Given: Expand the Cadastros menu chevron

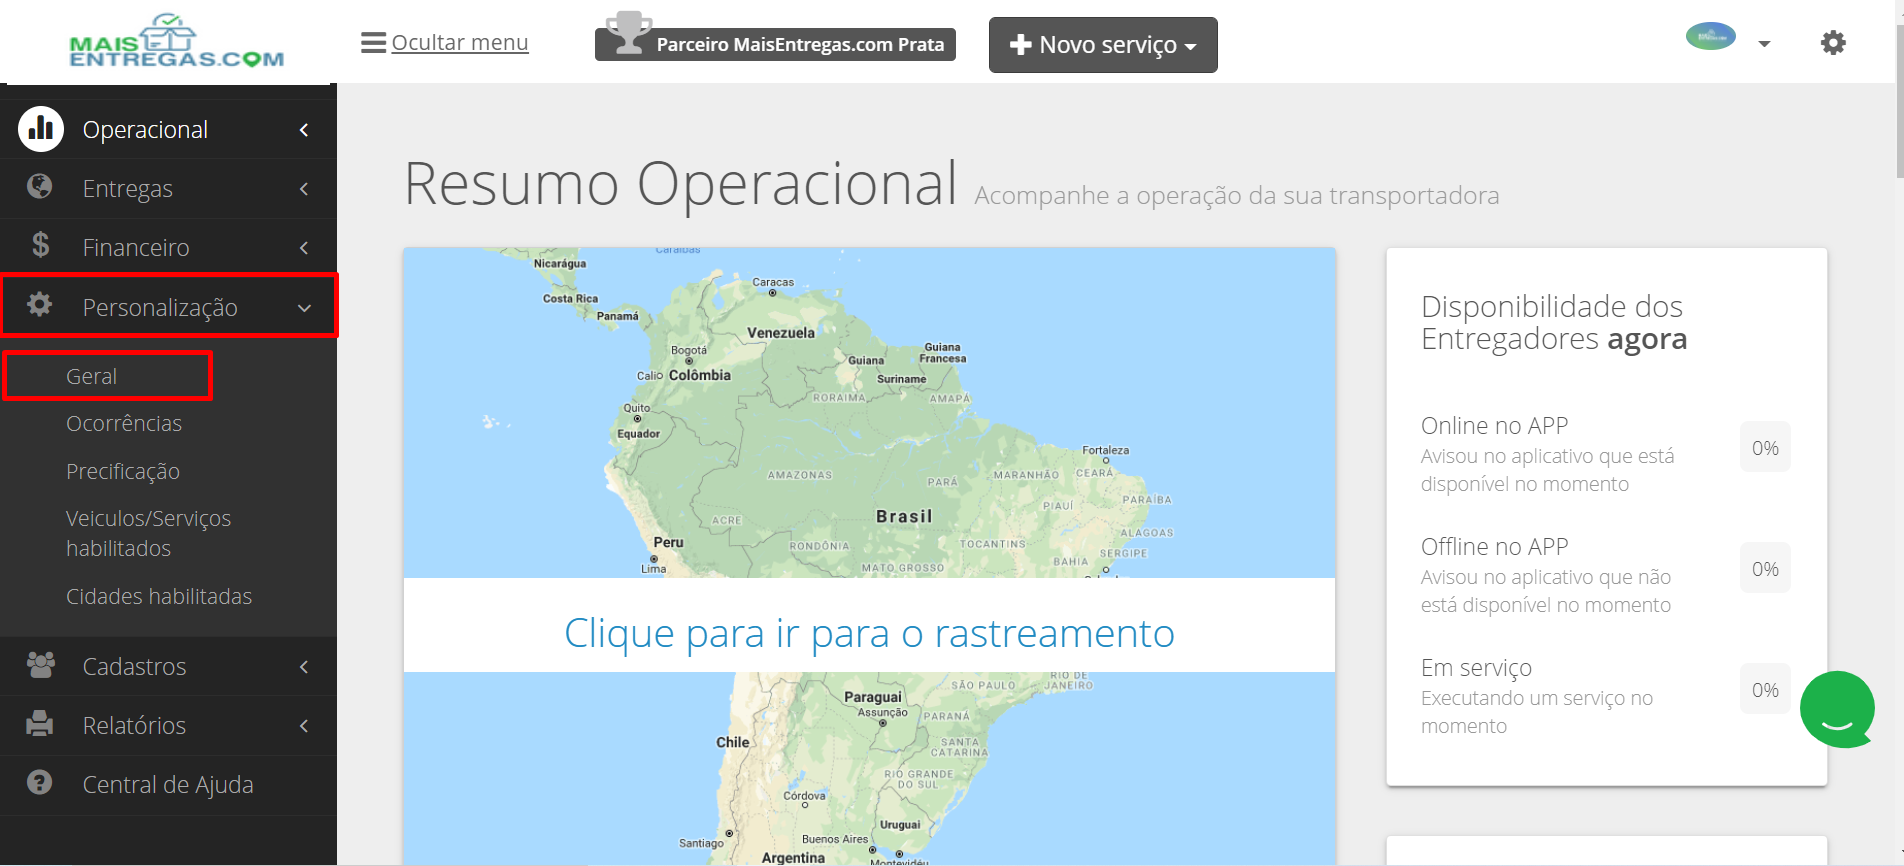Looking at the screenshot, I should point(304,667).
